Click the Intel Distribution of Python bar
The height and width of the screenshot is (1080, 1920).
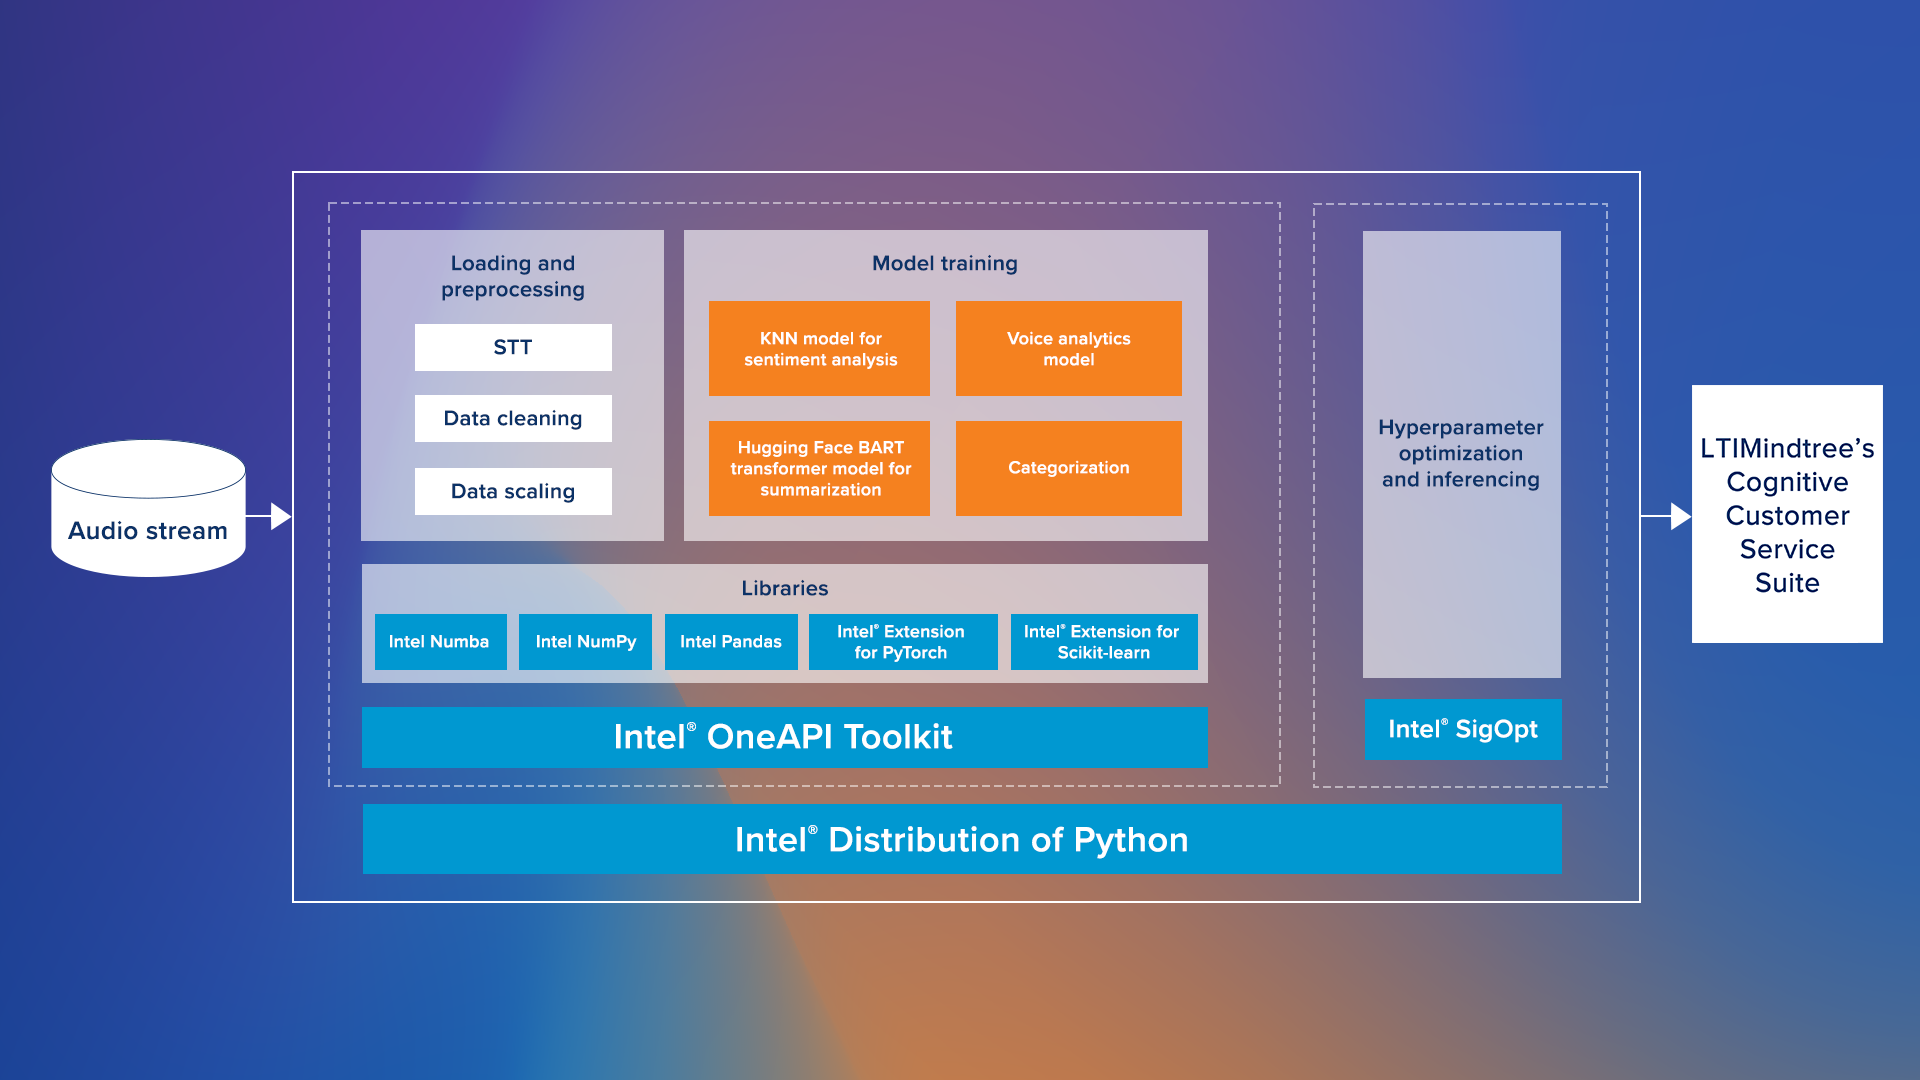pyautogui.click(x=962, y=839)
